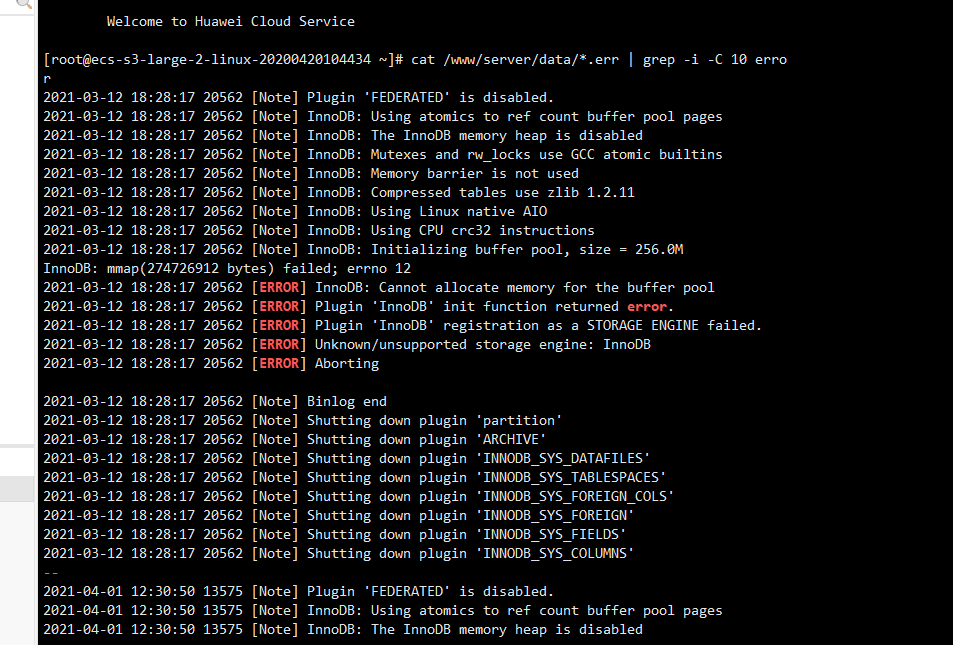Click the 'Welcome to Huawei Cloud Service' banner
Screen dimensions: 953x645
click(x=230, y=21)
